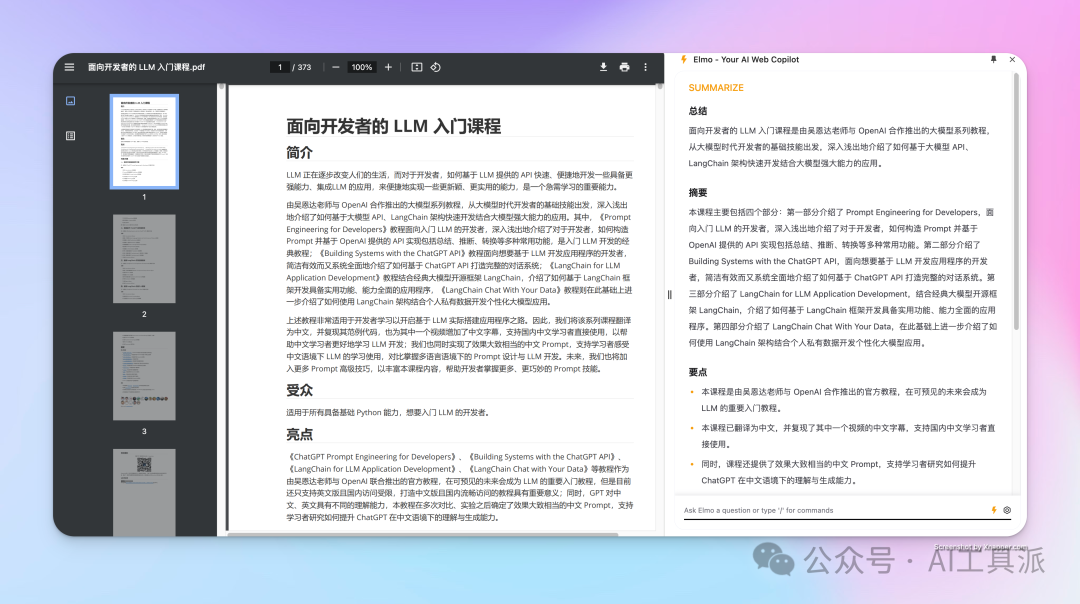Click the 总结 heading in Elmo panel
The height and width of the screenshot is (604, 1080).
698,111
